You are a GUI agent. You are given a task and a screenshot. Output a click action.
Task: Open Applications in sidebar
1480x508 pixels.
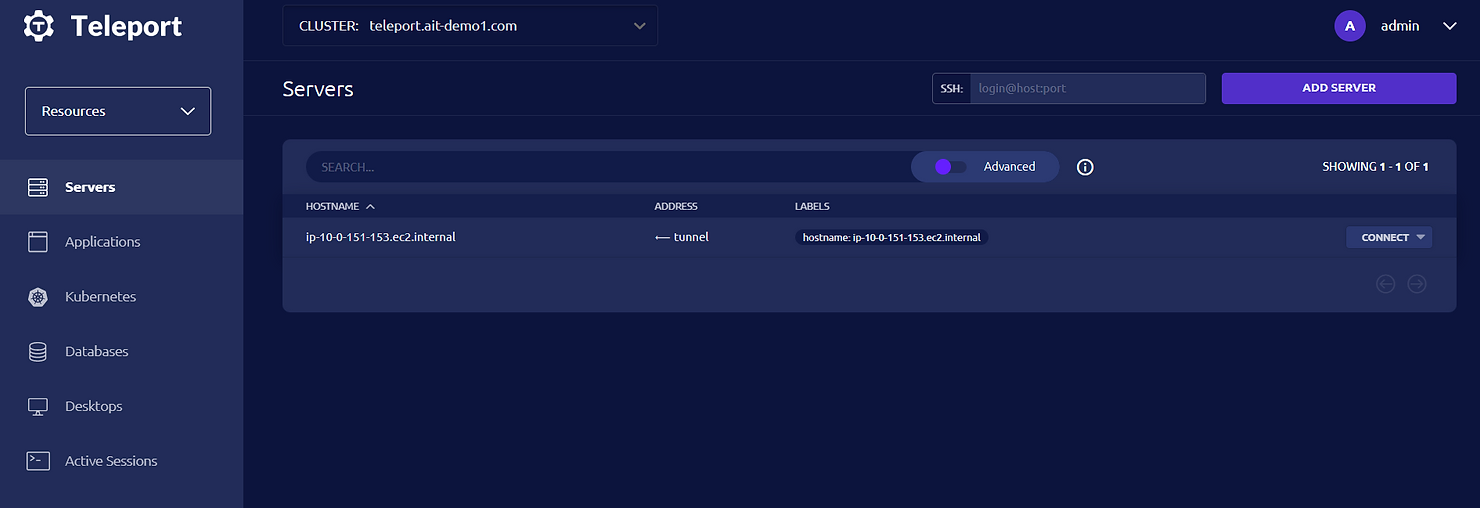click(121, 242)
